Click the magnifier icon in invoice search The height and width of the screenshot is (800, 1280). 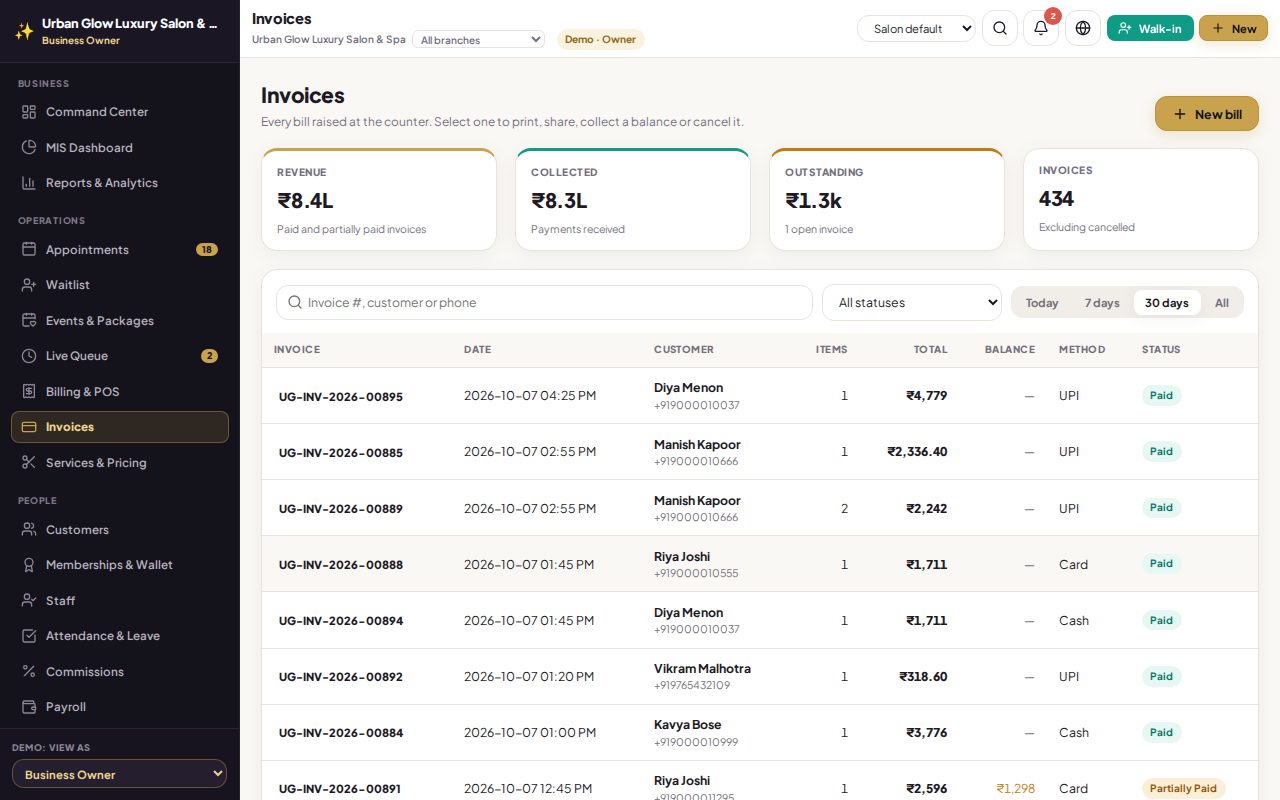295,302
